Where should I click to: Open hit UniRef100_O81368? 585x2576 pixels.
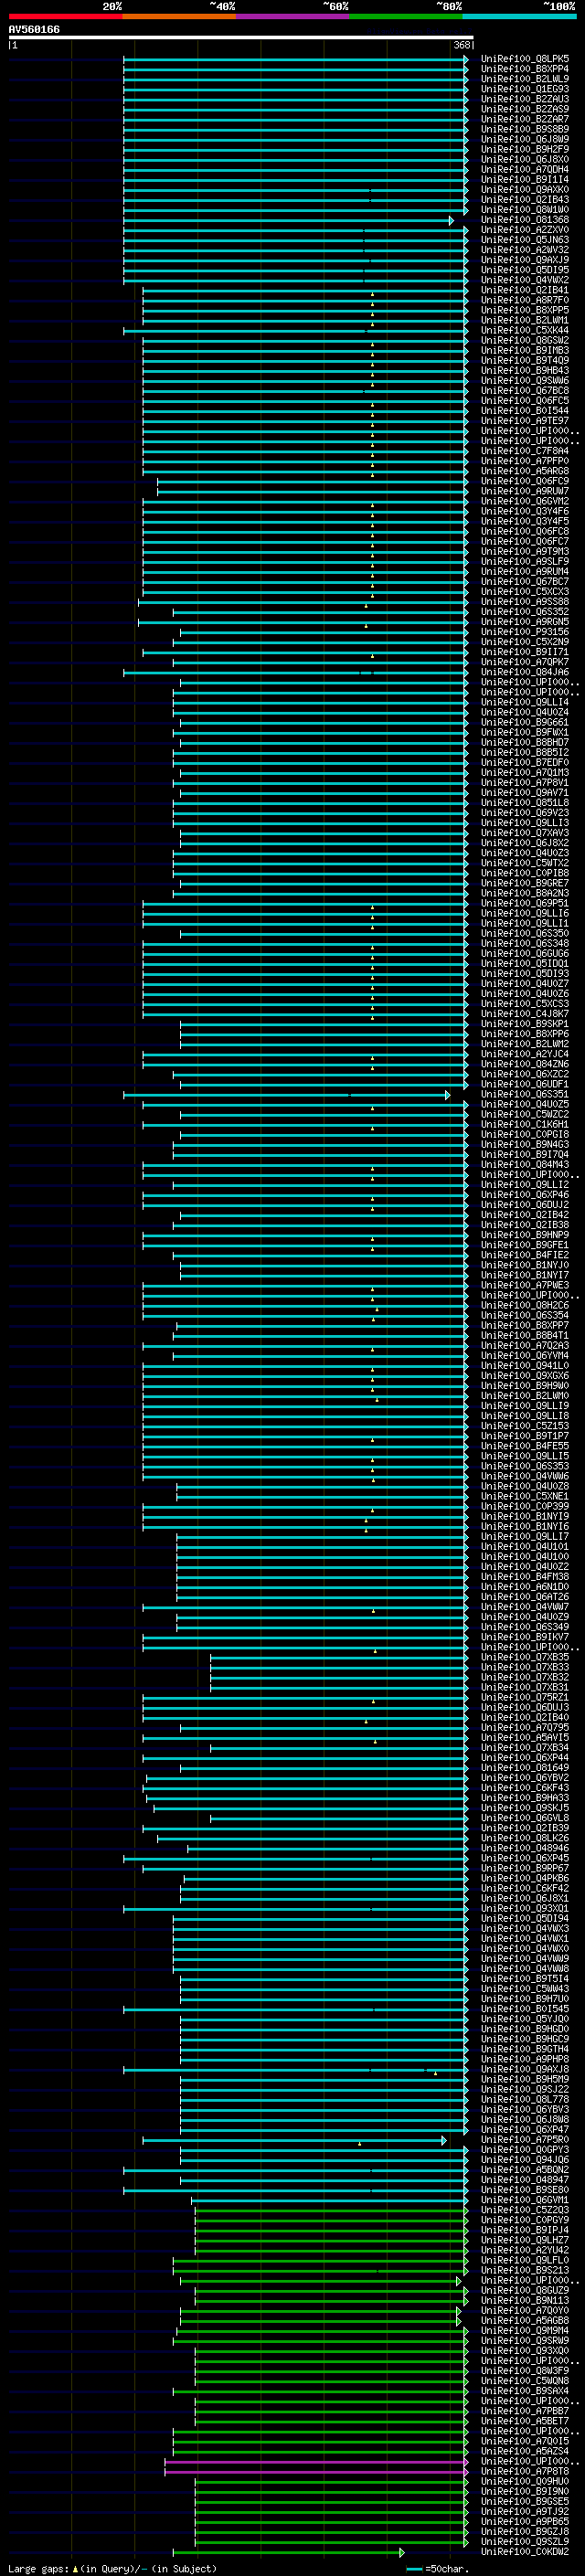pyautogui.click(x=524, y=220)
